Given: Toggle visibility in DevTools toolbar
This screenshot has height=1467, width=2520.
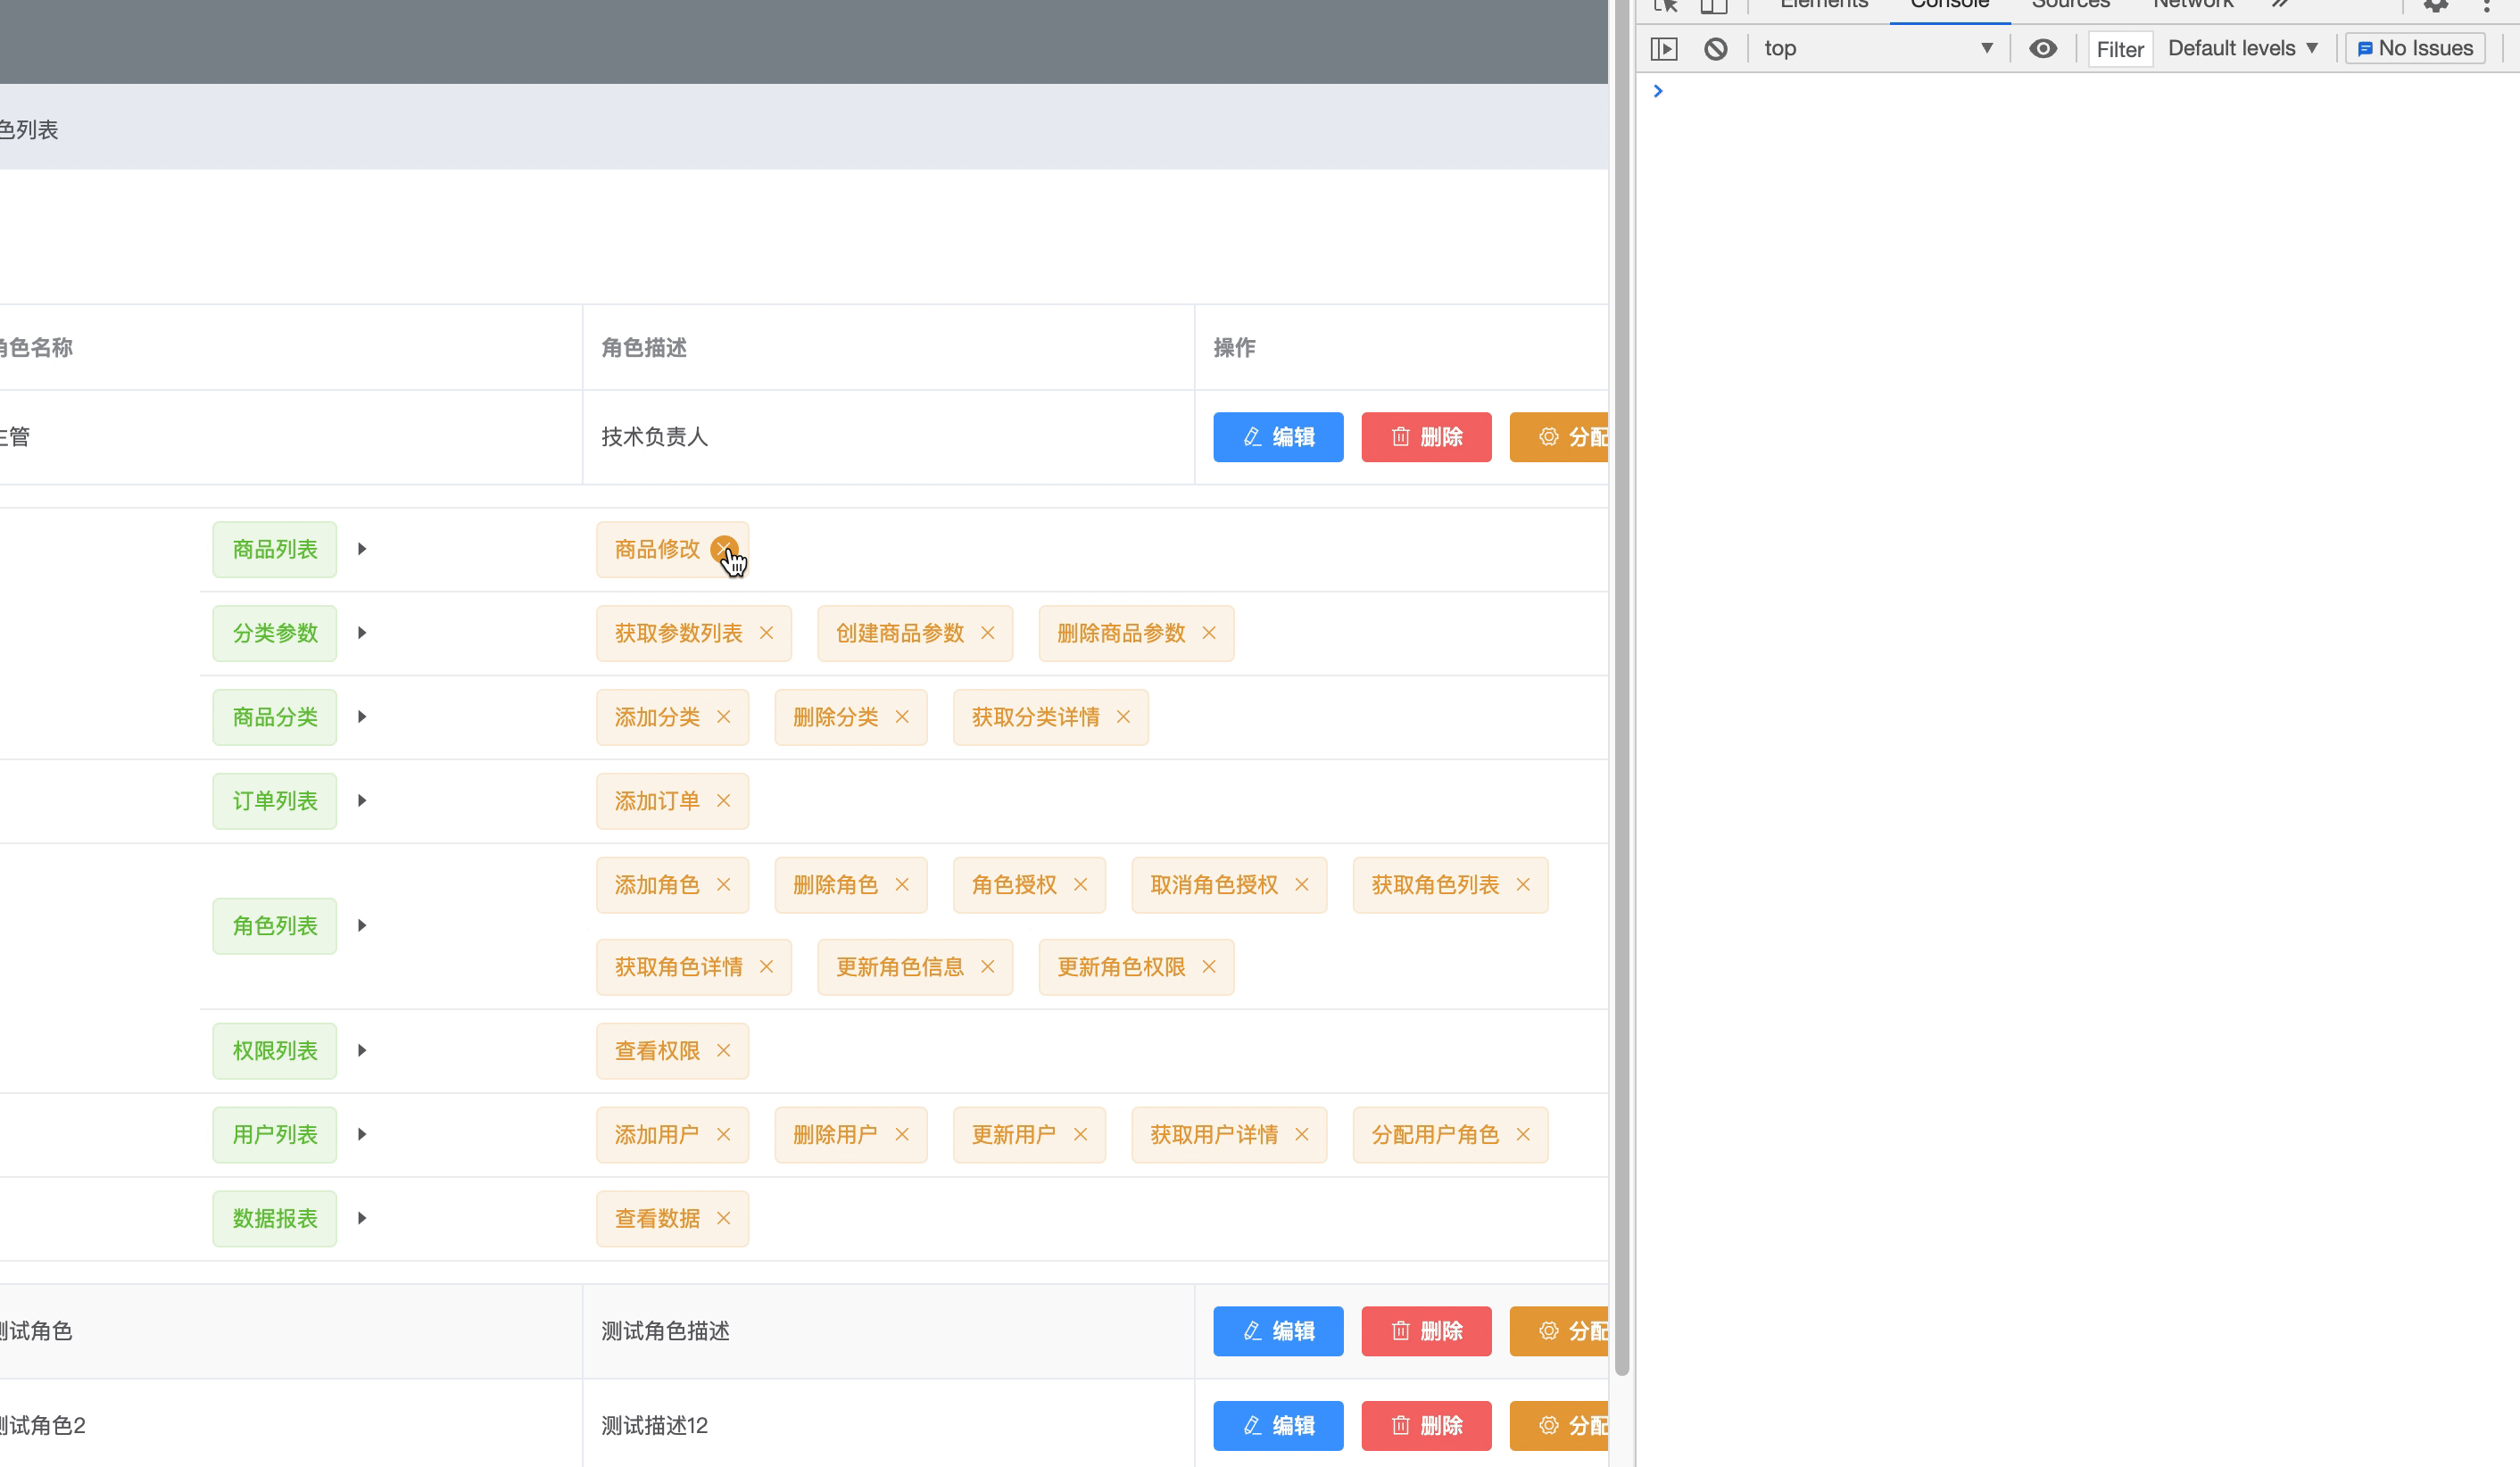Looking at the screenshot, I should [2043, 47].
